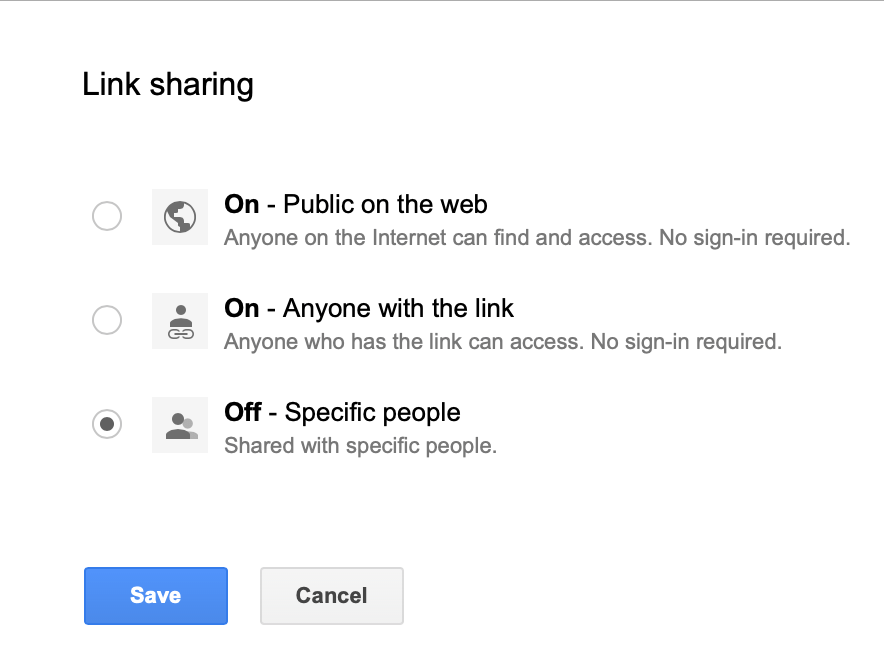Select the Public on the web radio button
The height and width of the screenshot is (652, 884).
click(x=107, y=216)
